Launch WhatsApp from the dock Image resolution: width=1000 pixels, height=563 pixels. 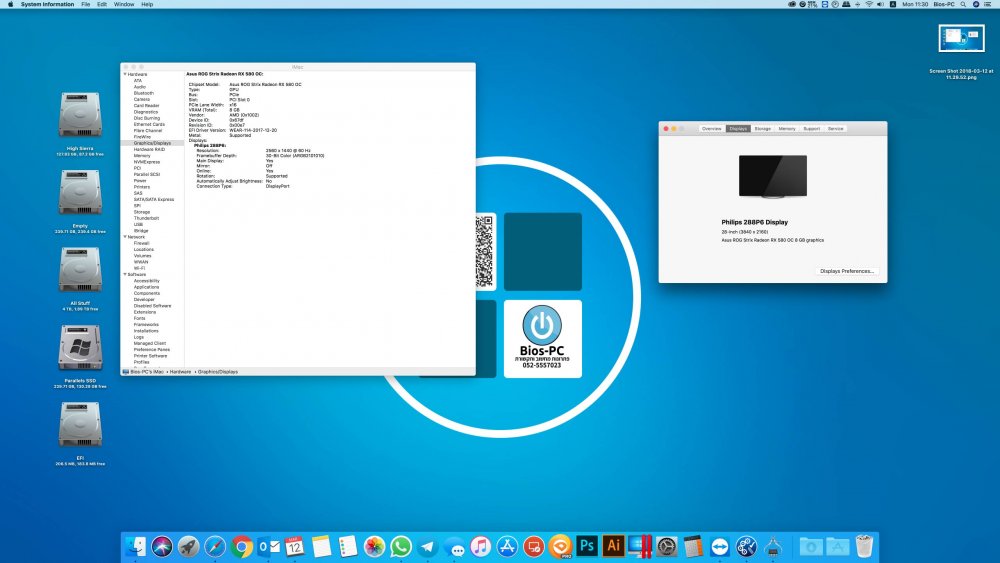(x=401, y=546)
